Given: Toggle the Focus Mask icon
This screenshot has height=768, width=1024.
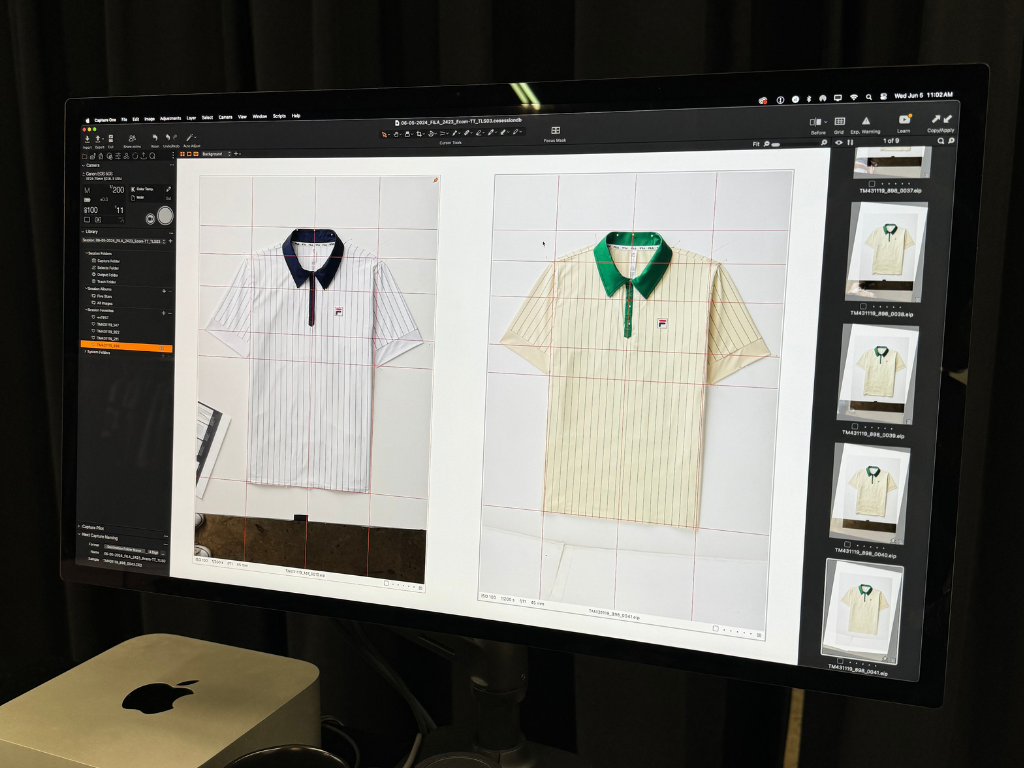Looking at the screenshot, I should point(556,131).
